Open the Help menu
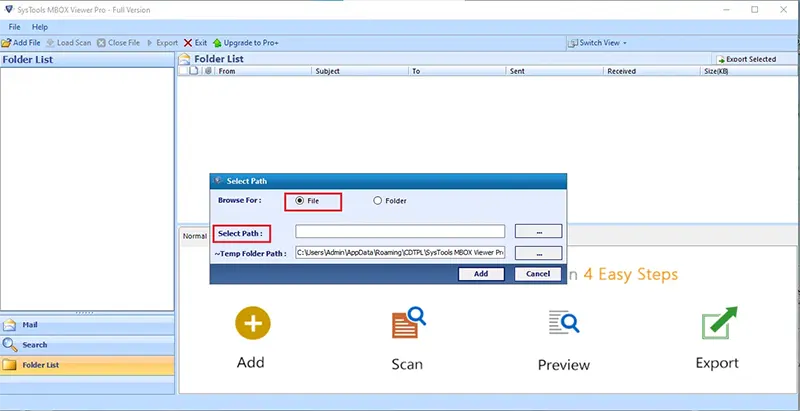 click(x=40, y=27)
